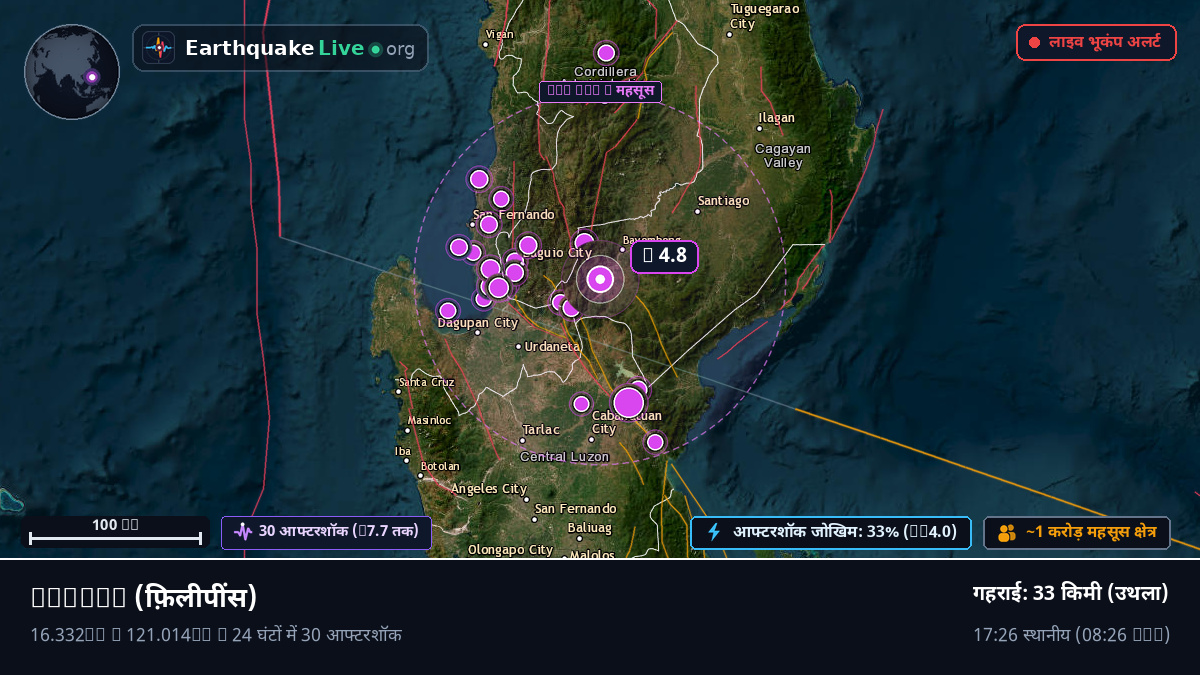Screen dimensions: 1200x675
Task: Click the 100 scale bar
Action: [x=115, y=532]
